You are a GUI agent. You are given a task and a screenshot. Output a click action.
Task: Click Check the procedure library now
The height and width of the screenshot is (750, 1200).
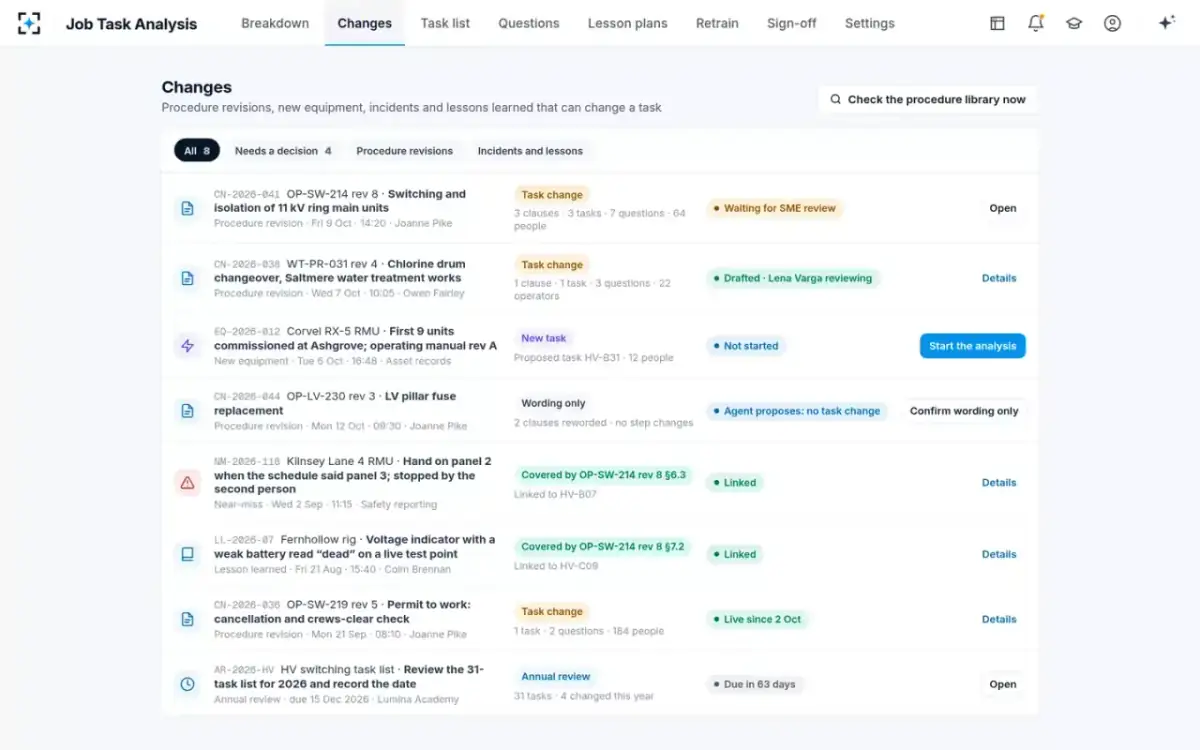point(928,99)
